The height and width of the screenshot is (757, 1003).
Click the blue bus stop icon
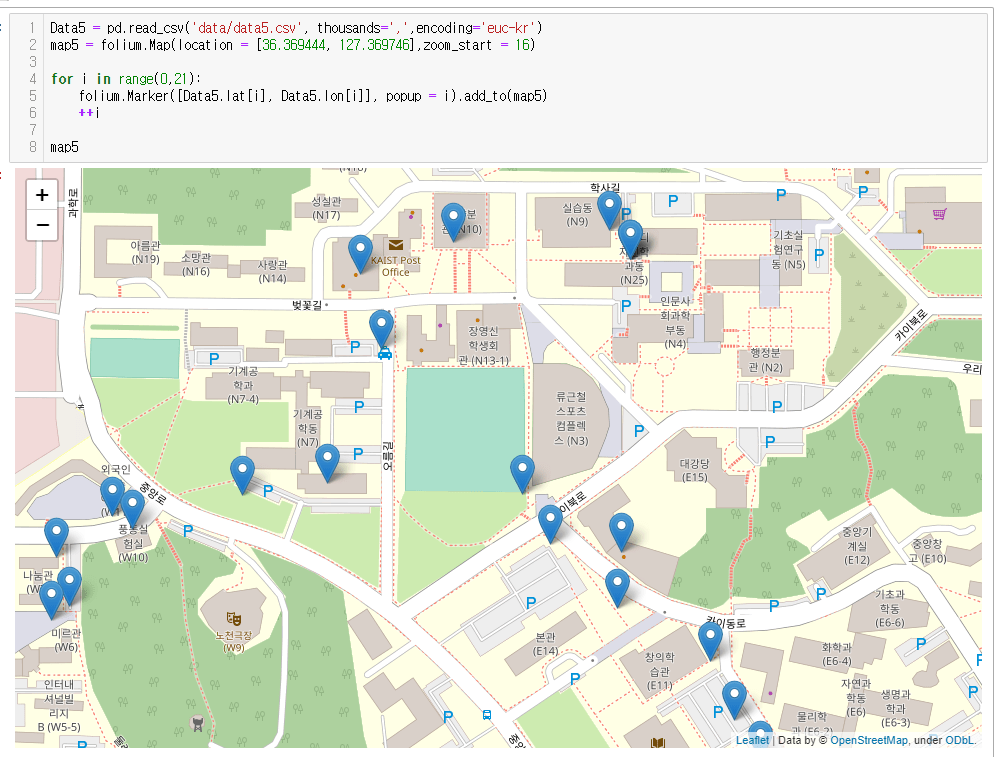coord(486,715)
